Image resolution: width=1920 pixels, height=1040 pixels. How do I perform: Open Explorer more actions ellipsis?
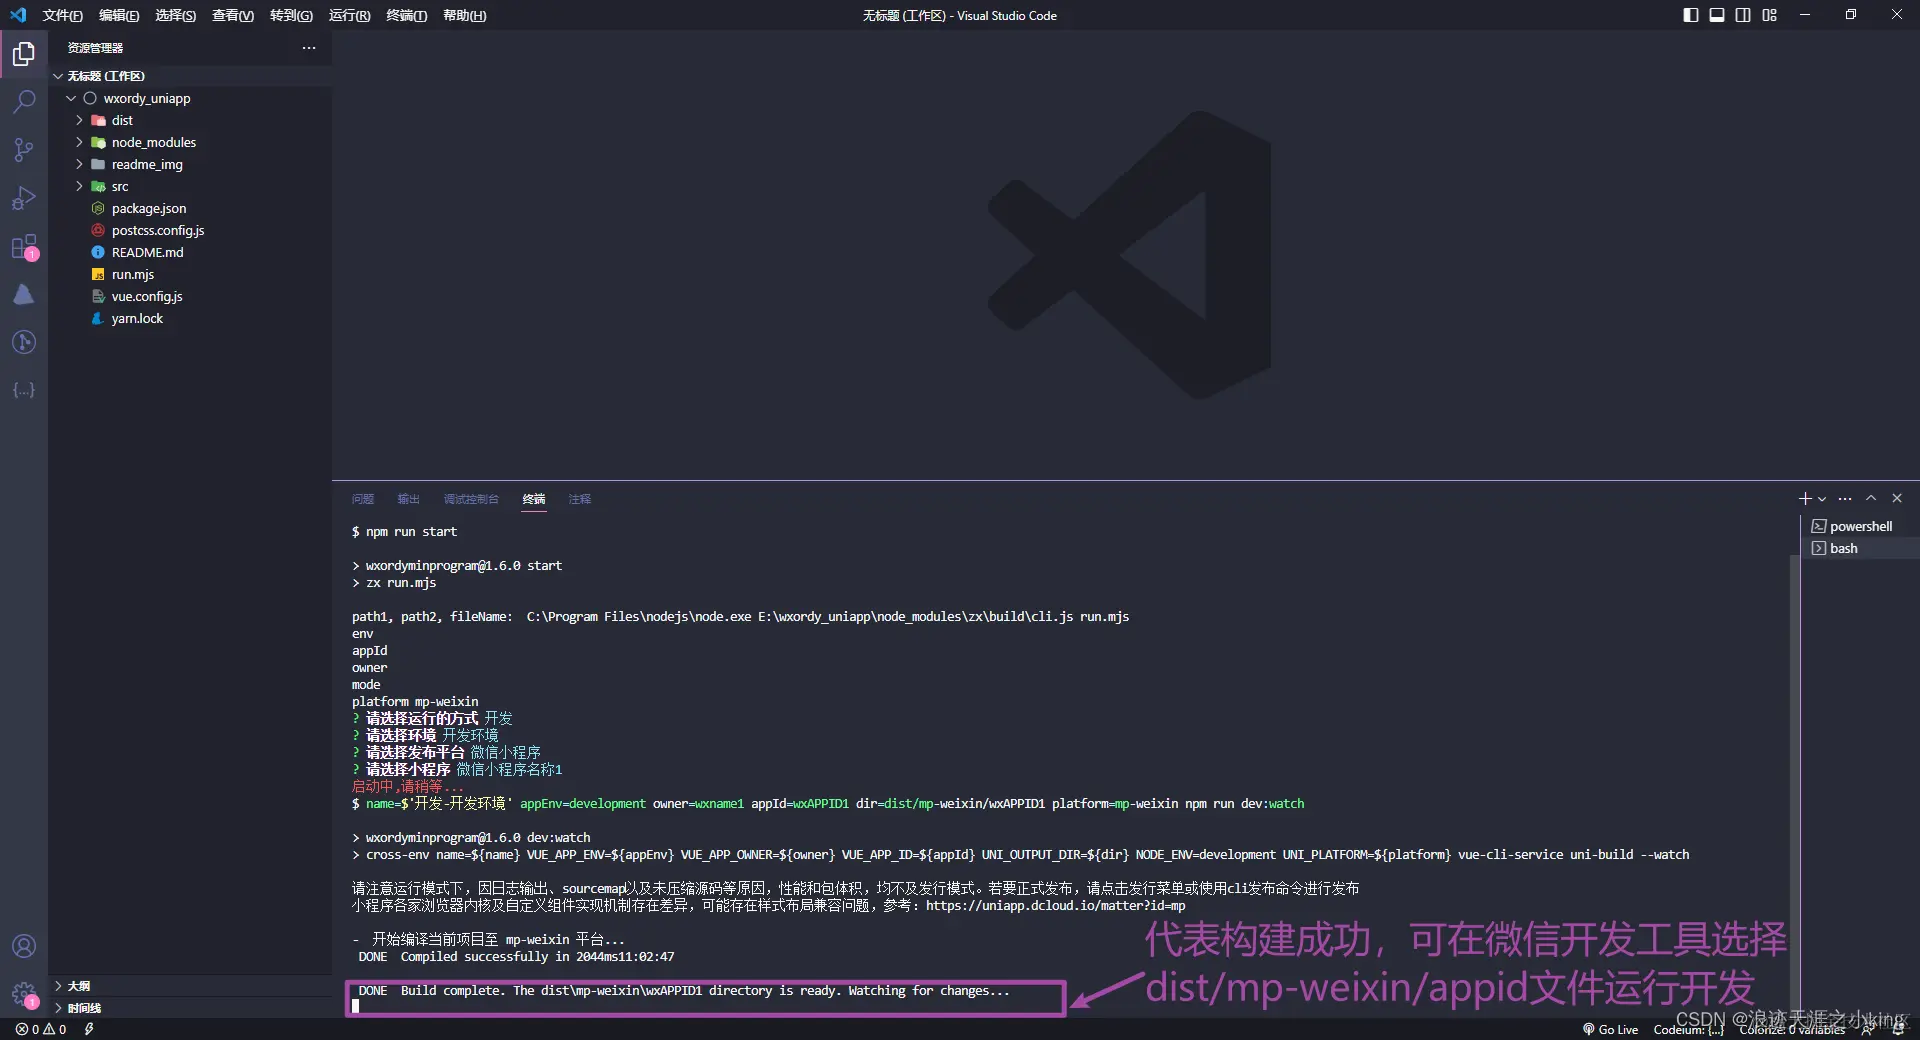309,48
